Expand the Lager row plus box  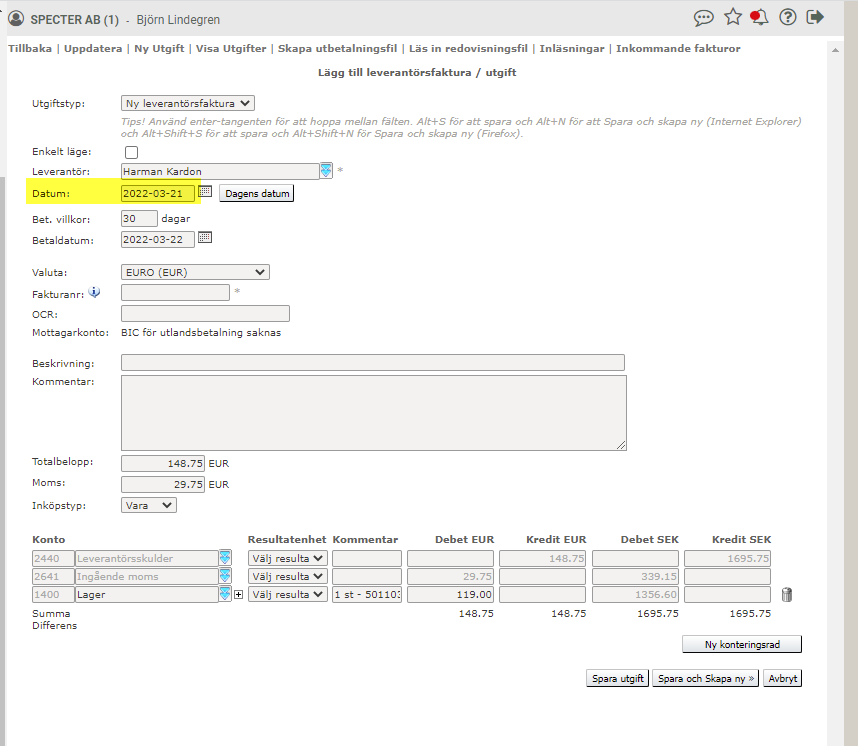coord(238,595)
